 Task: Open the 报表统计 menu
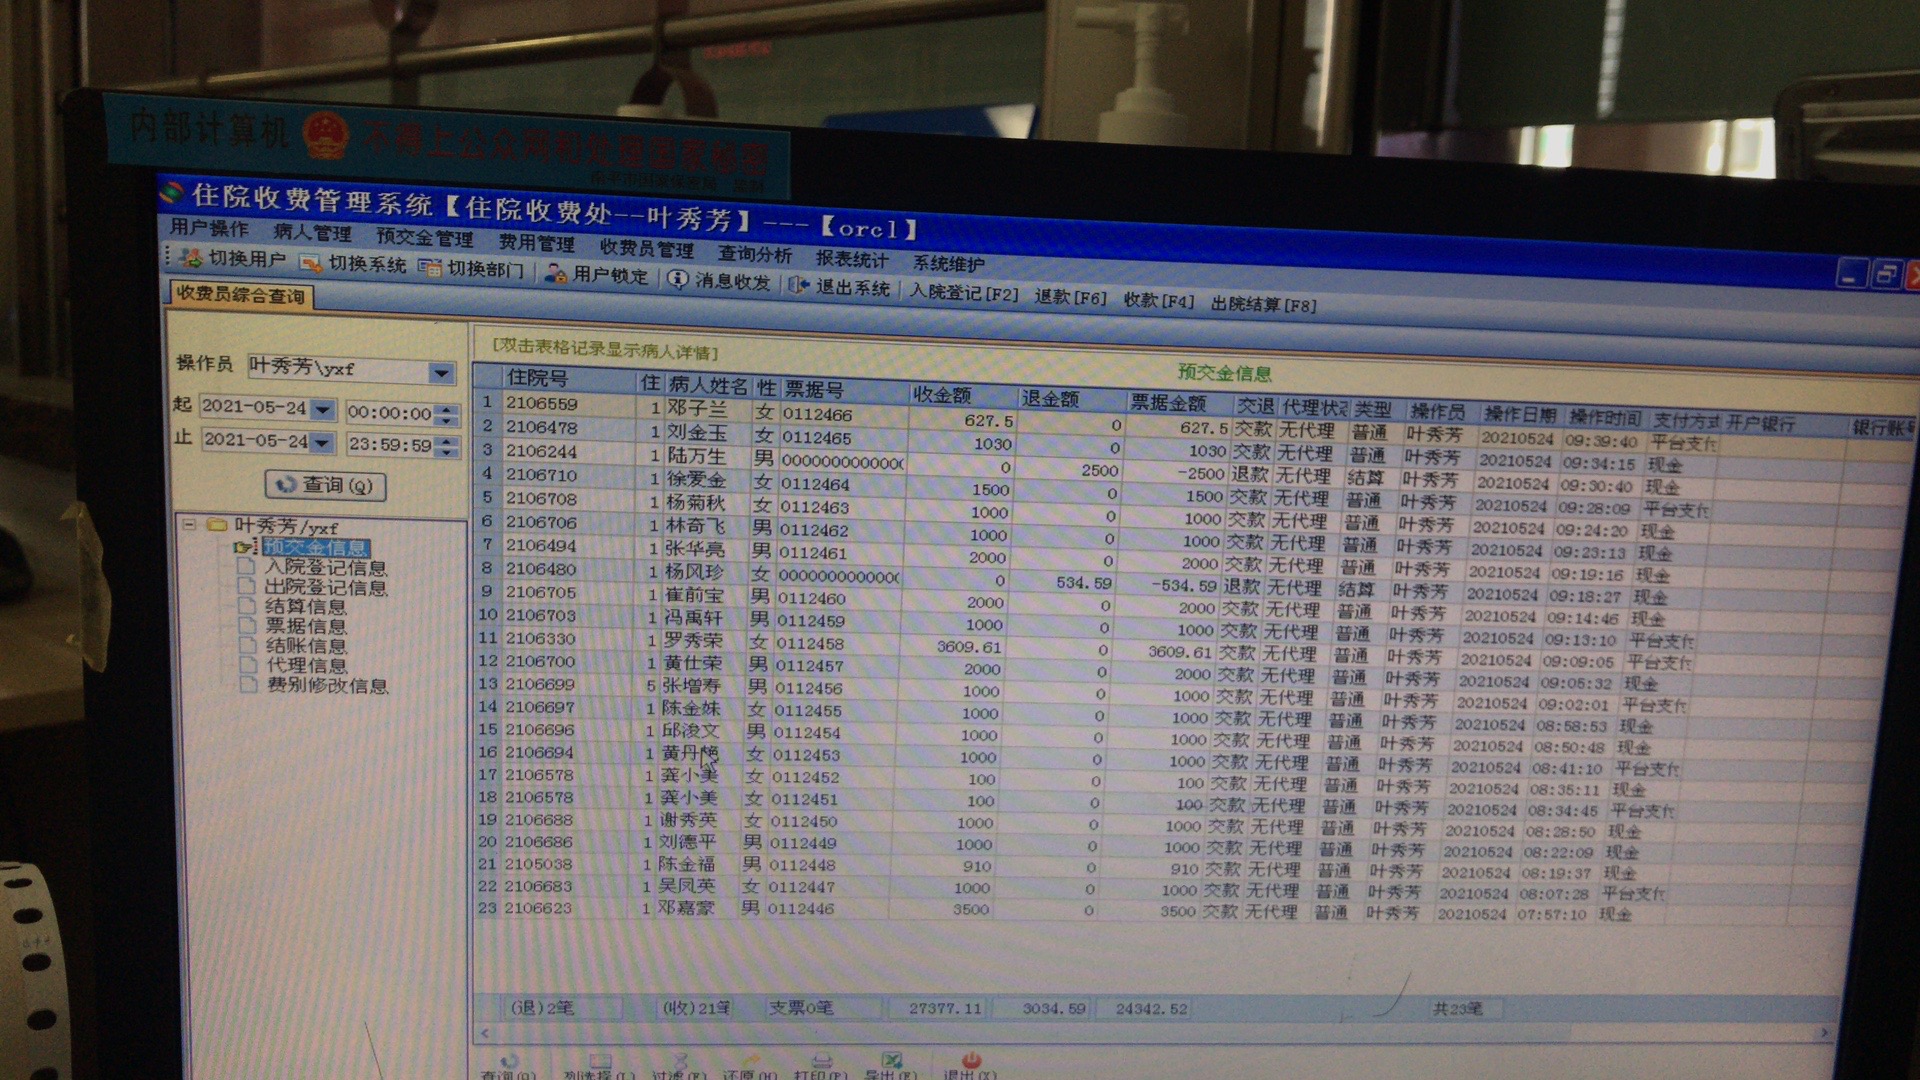pyautogui.click(x=851, y=259)
